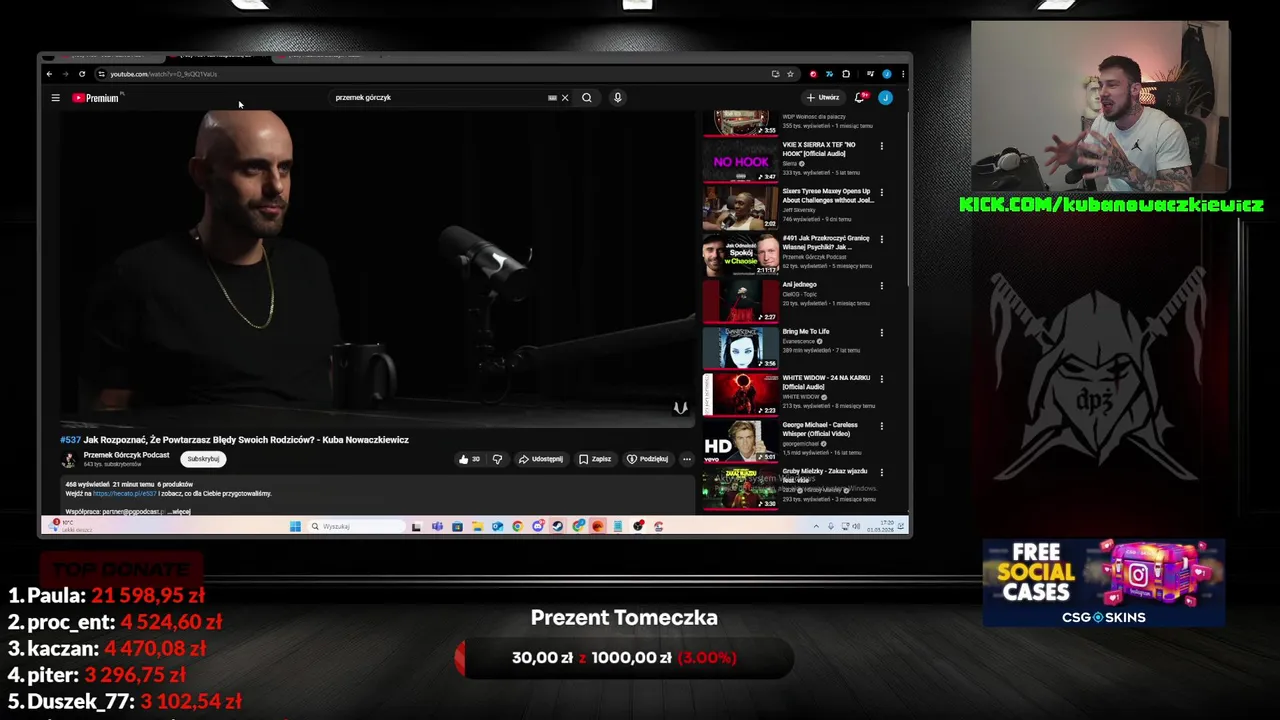
Task: Open the YouTube account avatar menu
Action: 885,98
